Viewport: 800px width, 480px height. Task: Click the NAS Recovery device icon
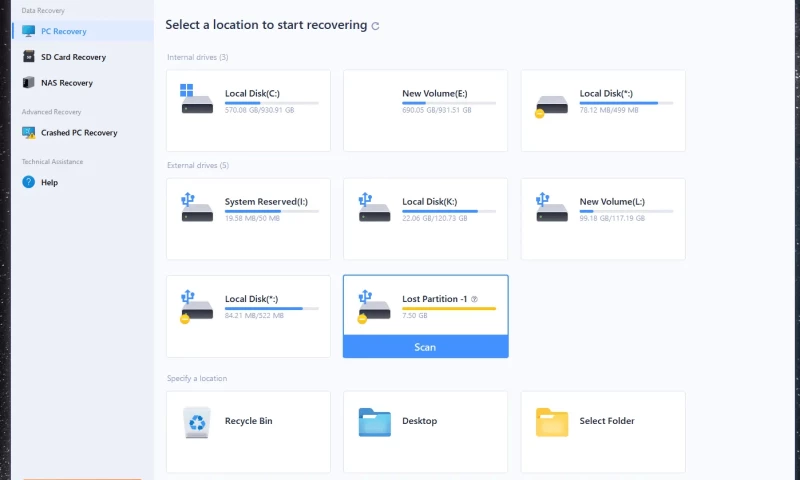(29, 82)
